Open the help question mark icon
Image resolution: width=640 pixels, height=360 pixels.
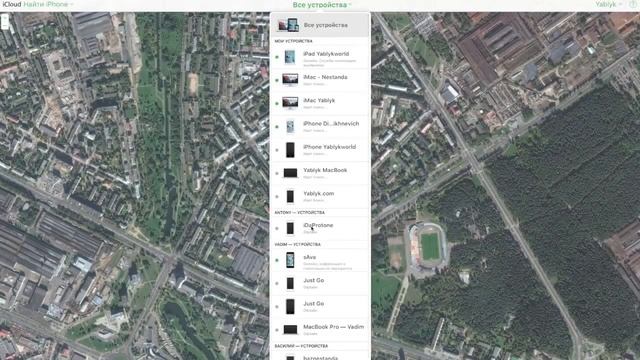coord(634,4)
